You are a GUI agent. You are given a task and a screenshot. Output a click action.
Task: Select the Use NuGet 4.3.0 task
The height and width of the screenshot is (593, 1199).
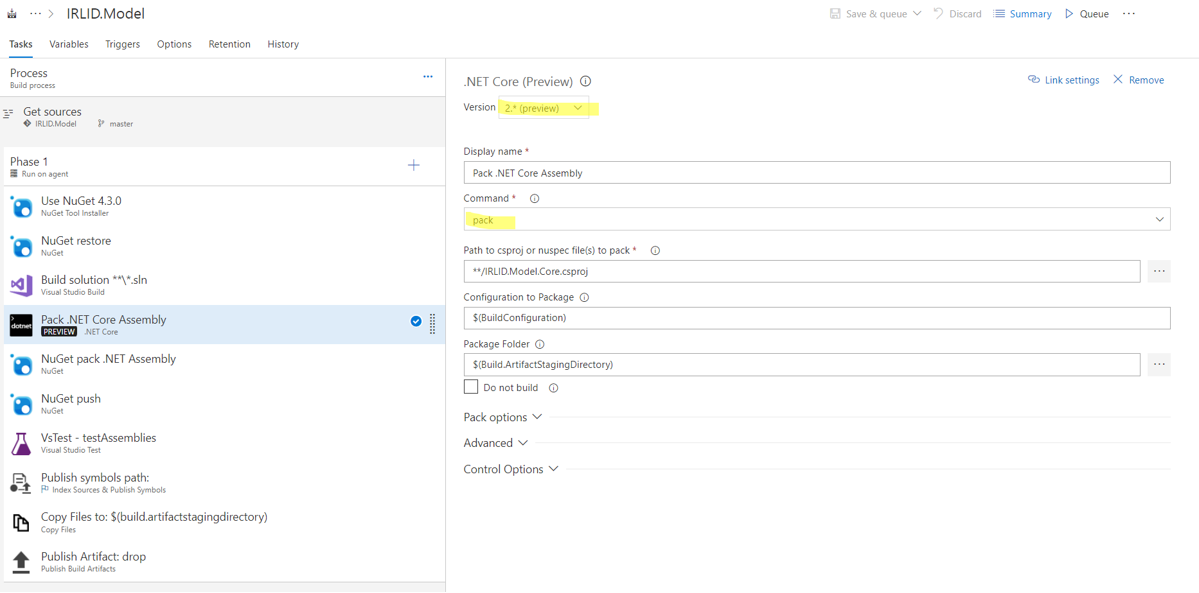coord(224,207)
